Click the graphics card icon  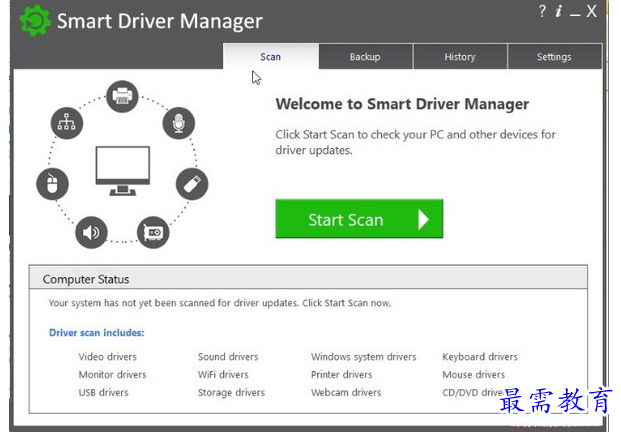tap(153, 232)
